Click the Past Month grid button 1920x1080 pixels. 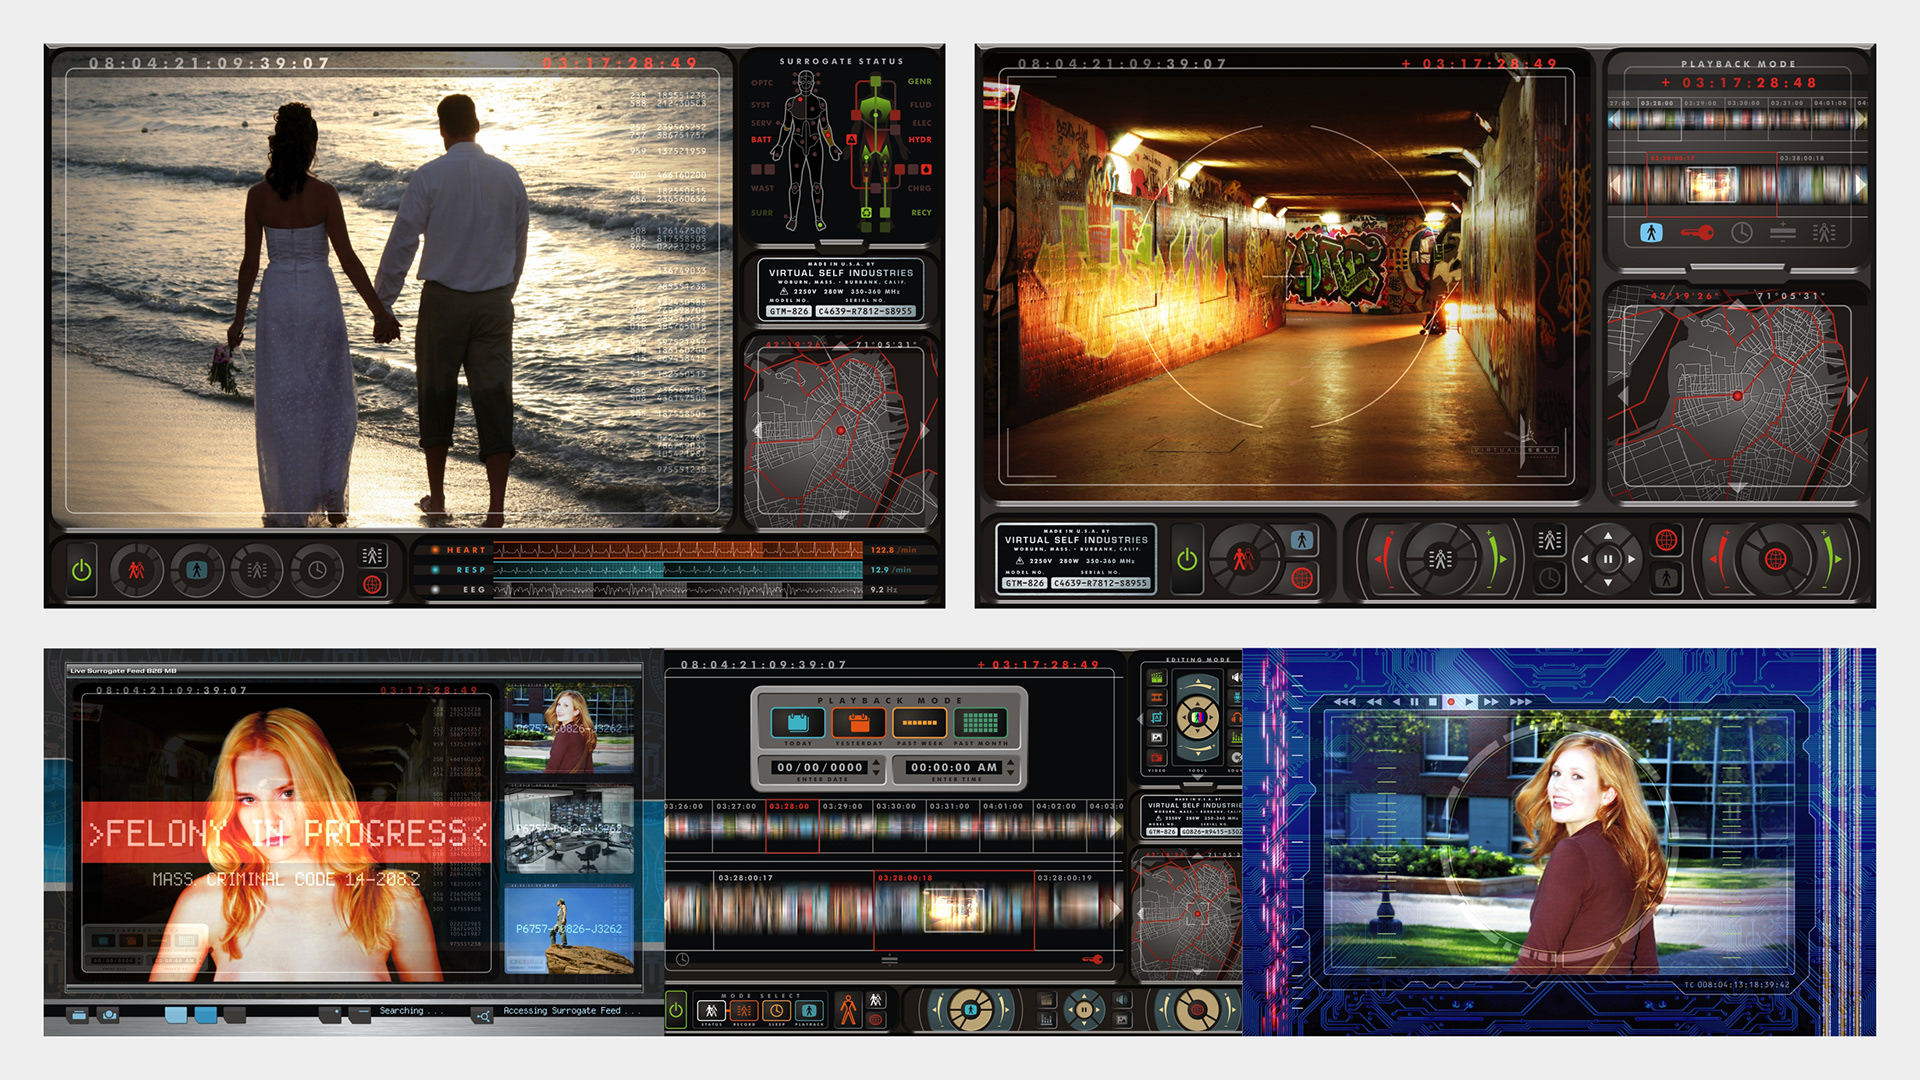click(x=980, y=722)
